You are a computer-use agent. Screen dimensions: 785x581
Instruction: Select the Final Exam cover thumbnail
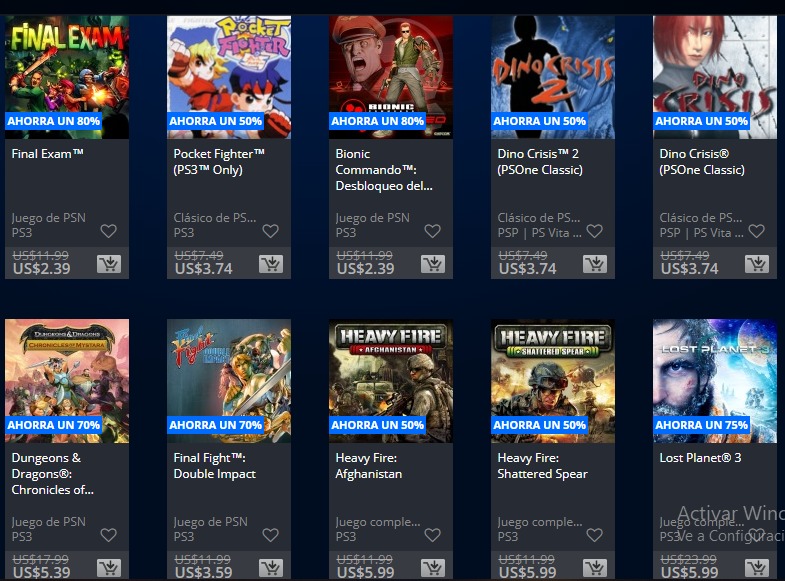(x=67, y=77)
